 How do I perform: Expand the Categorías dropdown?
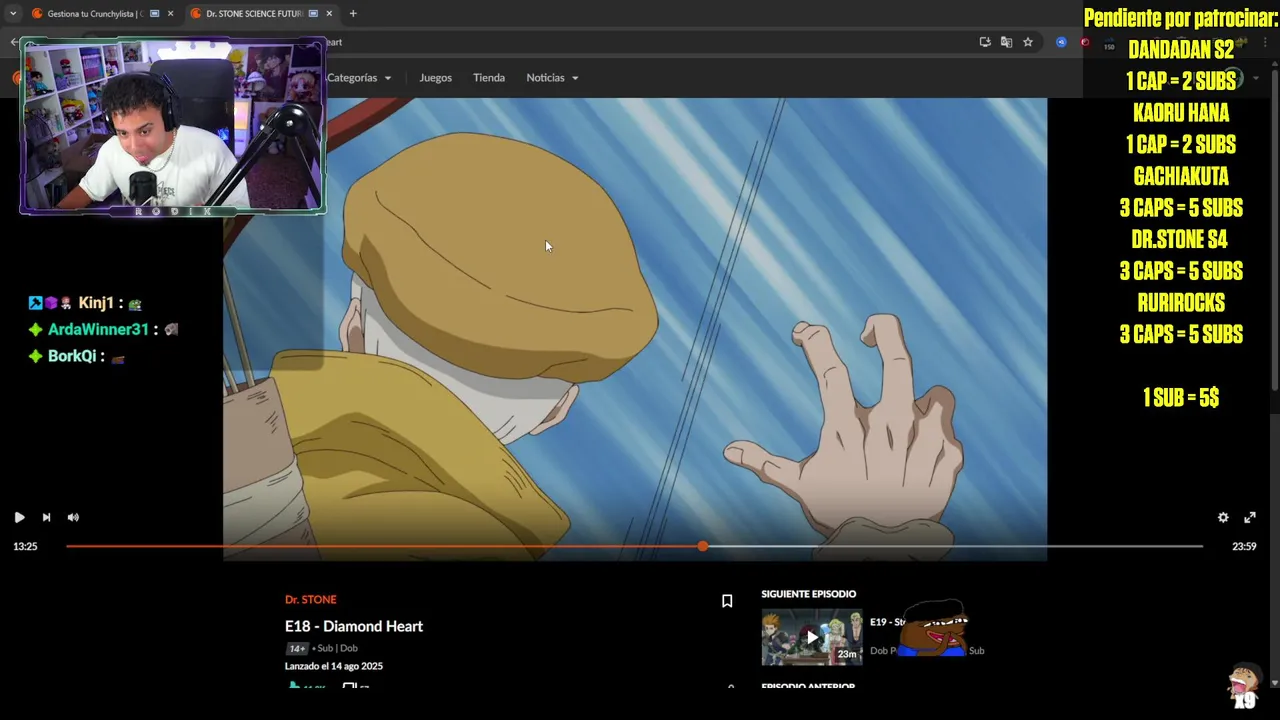[358, 78]
